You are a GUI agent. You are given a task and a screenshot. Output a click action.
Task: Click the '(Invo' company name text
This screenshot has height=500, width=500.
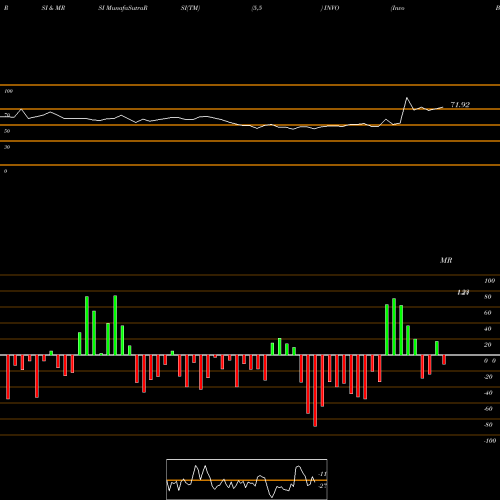point(398,8)
